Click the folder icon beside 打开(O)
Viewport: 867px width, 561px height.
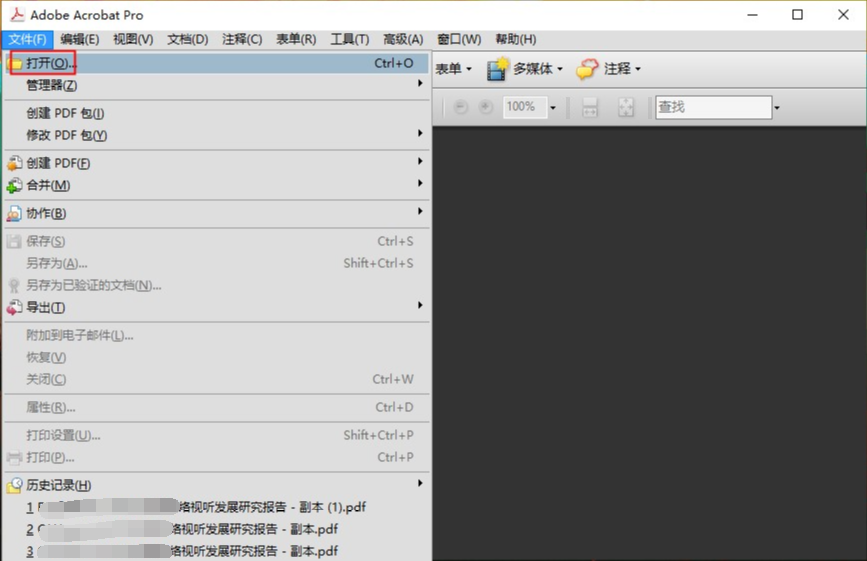(16, 64)
